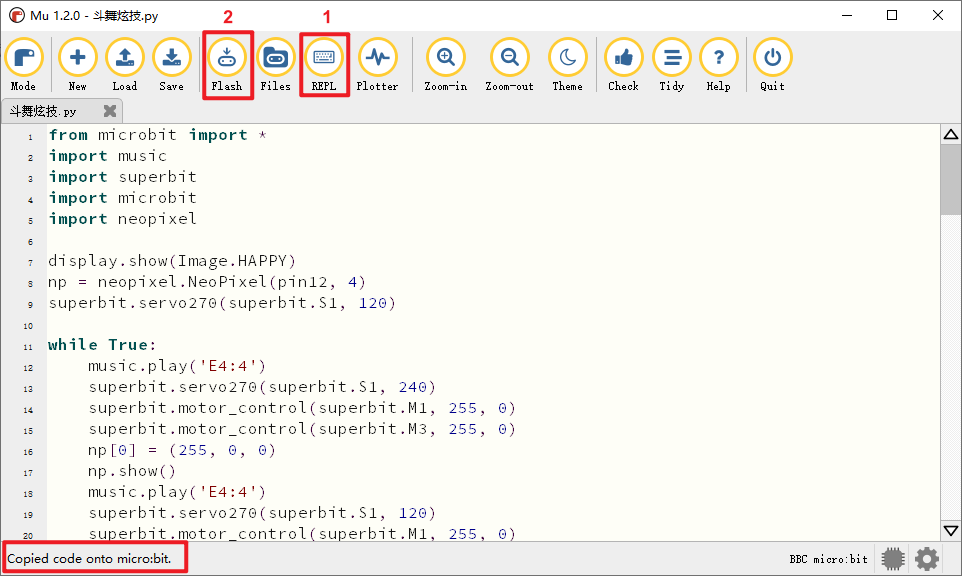Create a New file

77,65
